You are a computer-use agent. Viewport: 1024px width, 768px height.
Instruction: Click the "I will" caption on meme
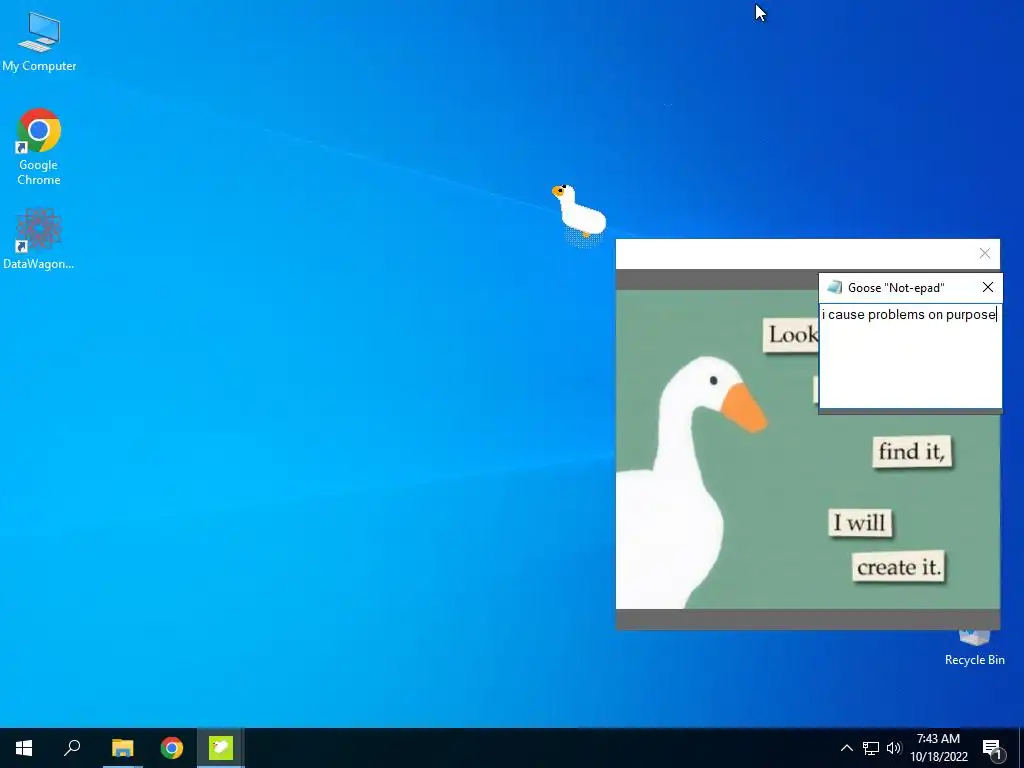pos(860,522)
